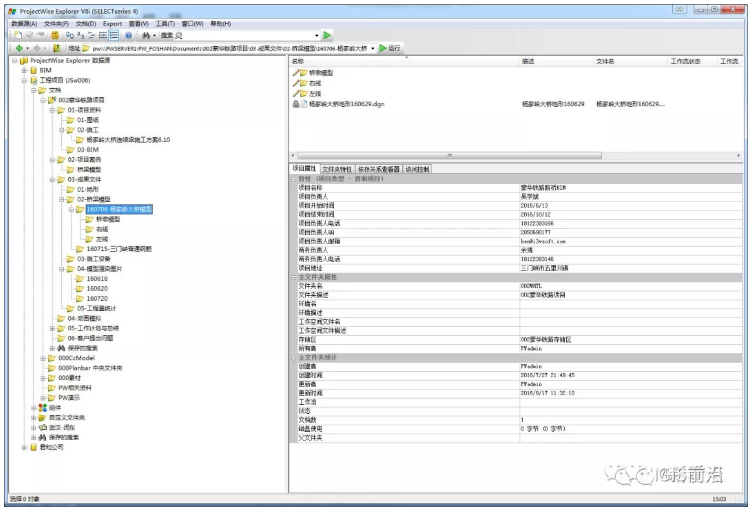Switch to the second properties tab 文件夹特性
The image size is (751, 515).
(337, 169)
